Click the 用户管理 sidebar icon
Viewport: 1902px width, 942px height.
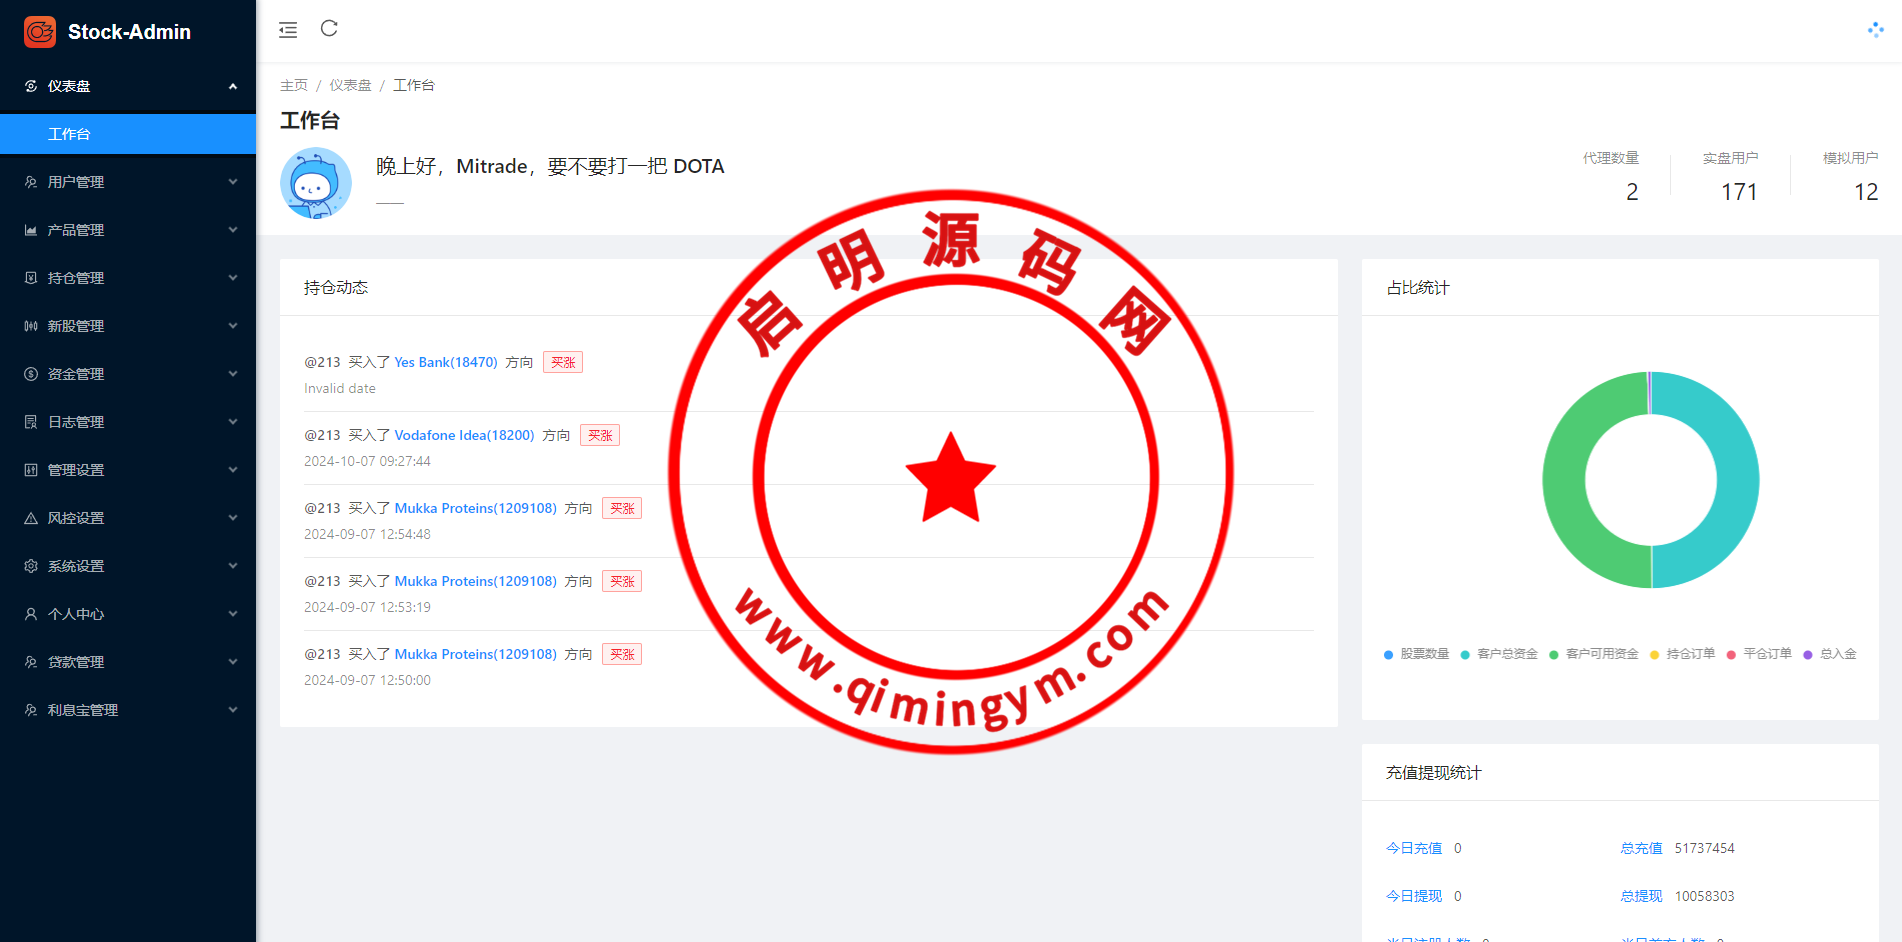point(31,182)
